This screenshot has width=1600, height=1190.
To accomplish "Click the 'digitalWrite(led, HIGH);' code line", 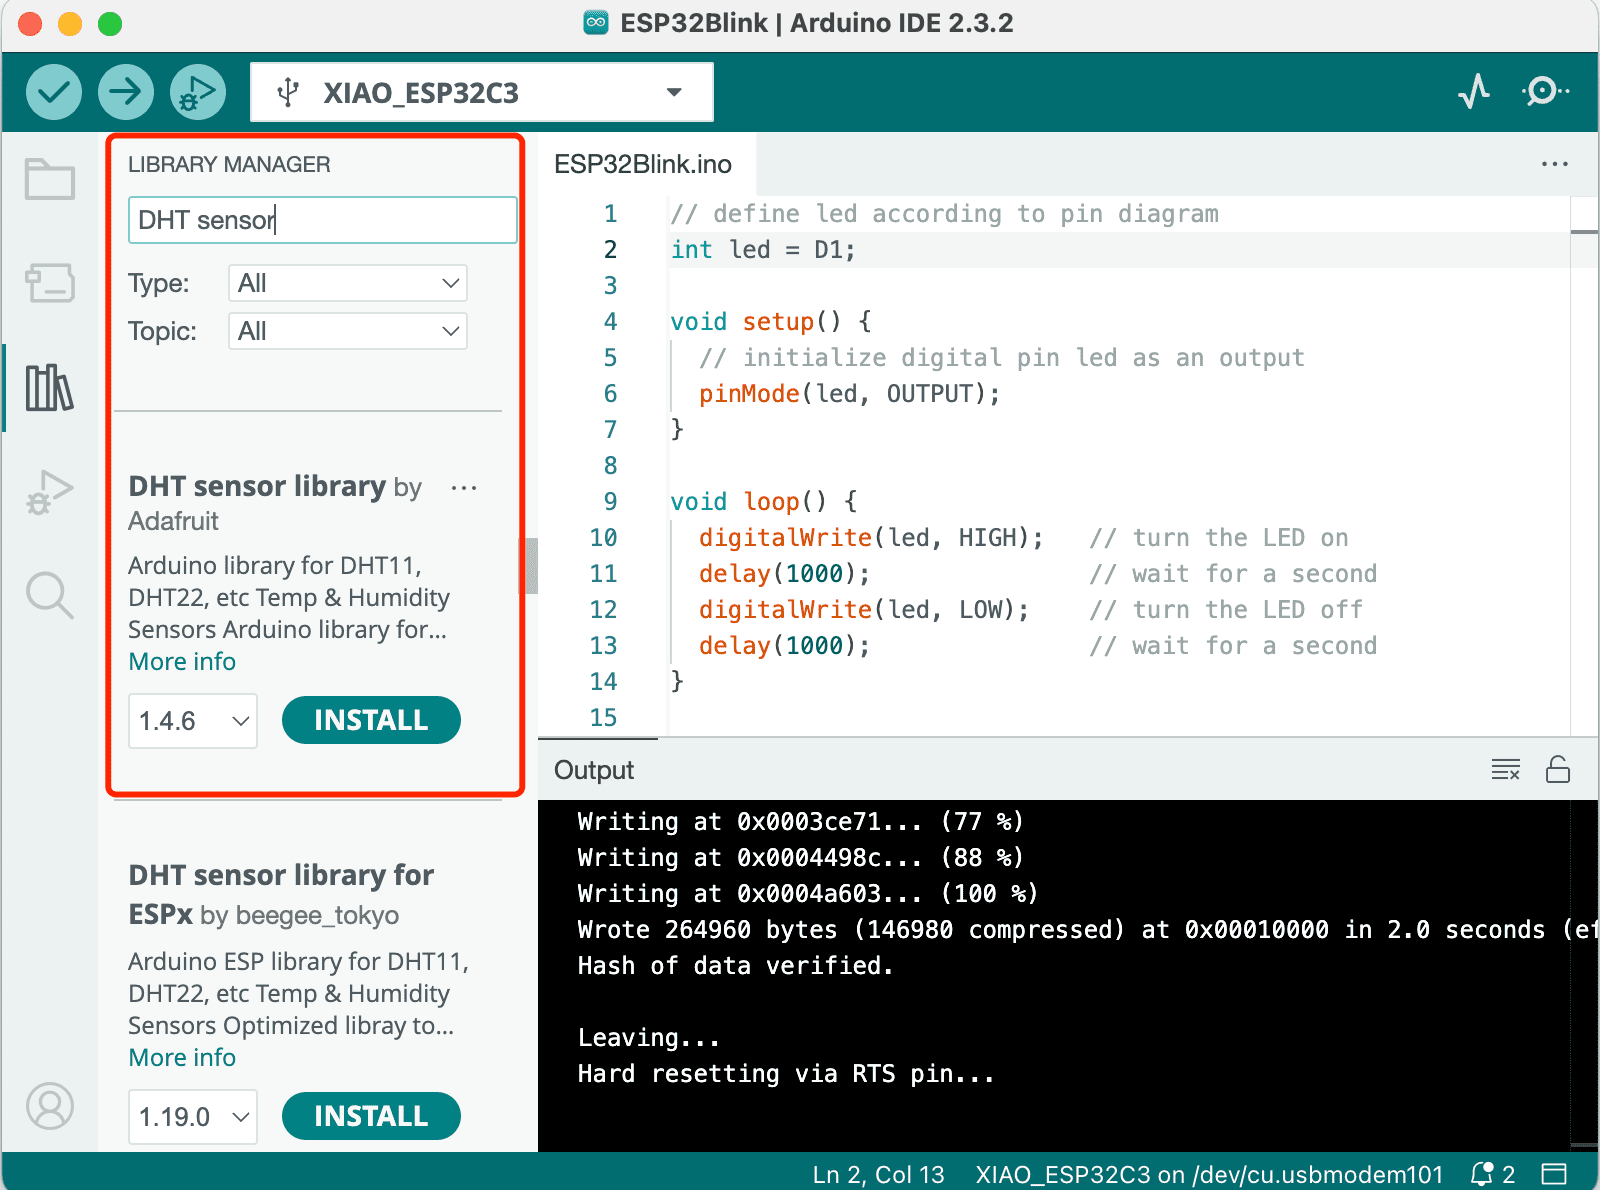I will pyautogui.click(x=871, y=538).
